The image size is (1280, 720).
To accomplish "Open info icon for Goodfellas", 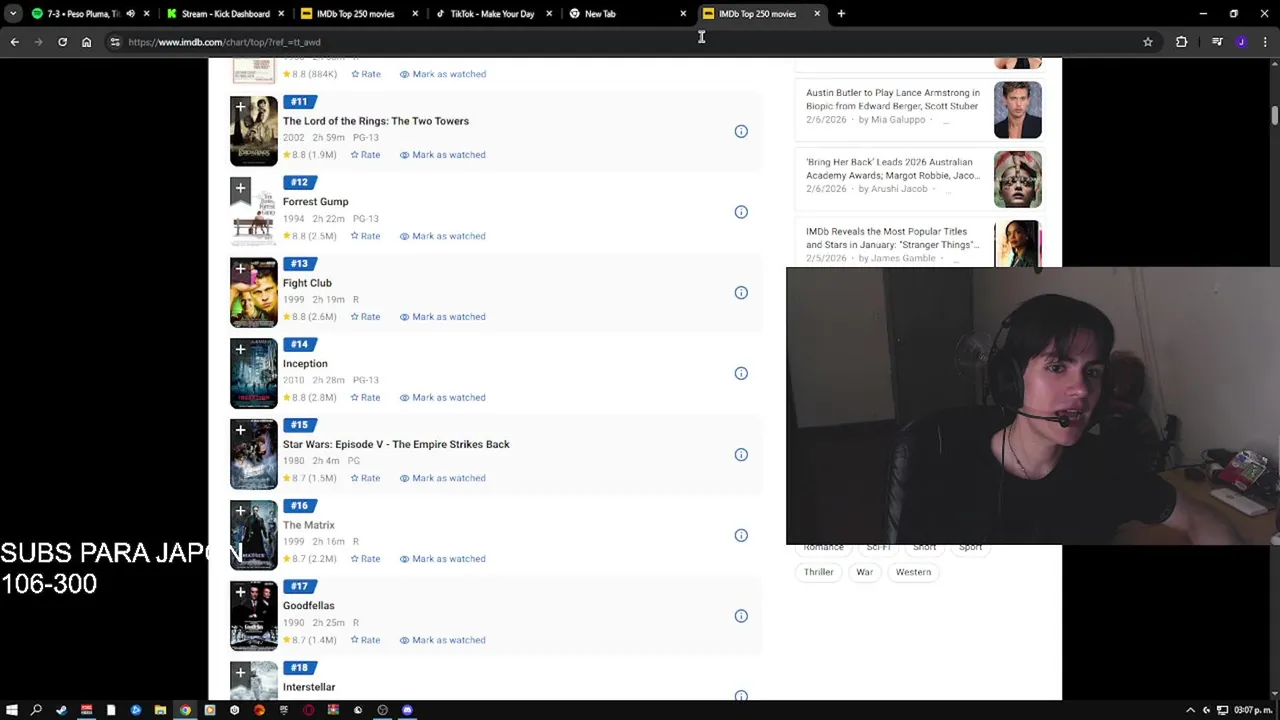I will [x=741, y=616].
